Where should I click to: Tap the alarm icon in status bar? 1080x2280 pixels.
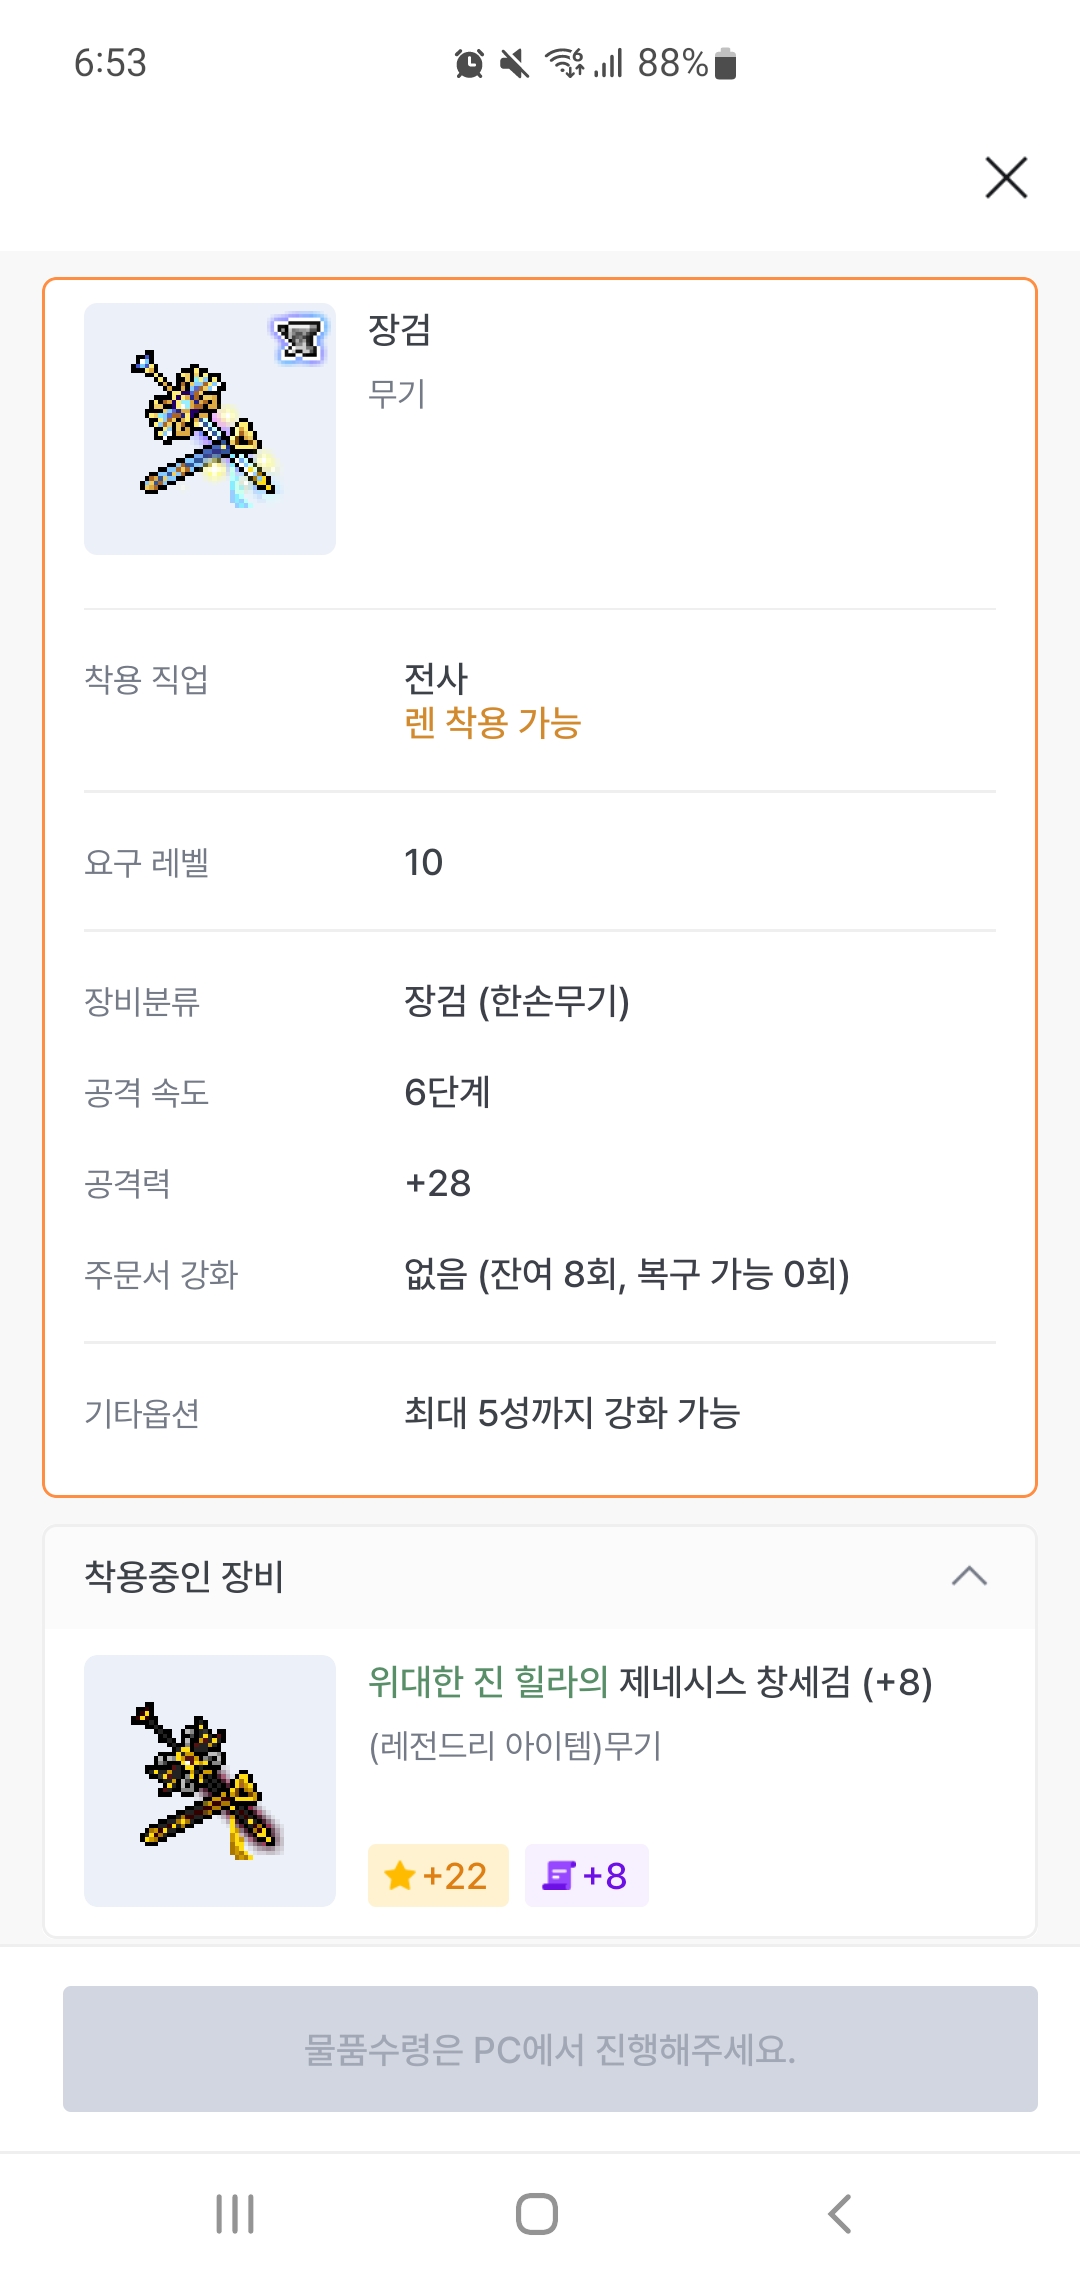(x=469, y=64)
